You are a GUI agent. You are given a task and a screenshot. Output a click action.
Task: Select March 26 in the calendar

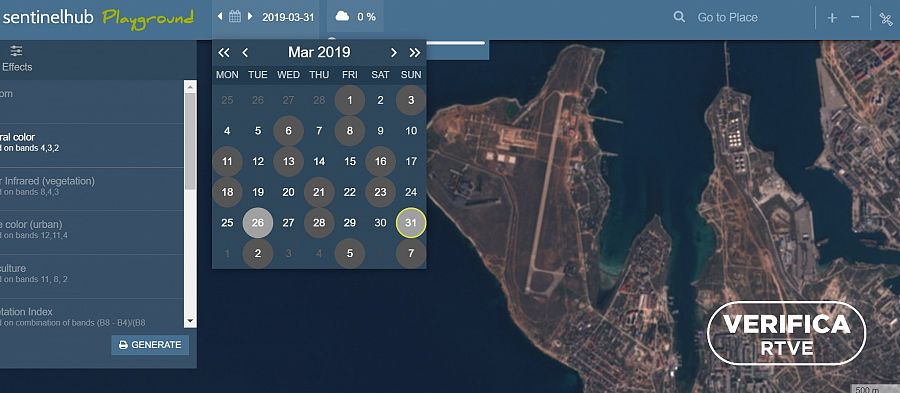pyautogui.click(x=258, y=223)
